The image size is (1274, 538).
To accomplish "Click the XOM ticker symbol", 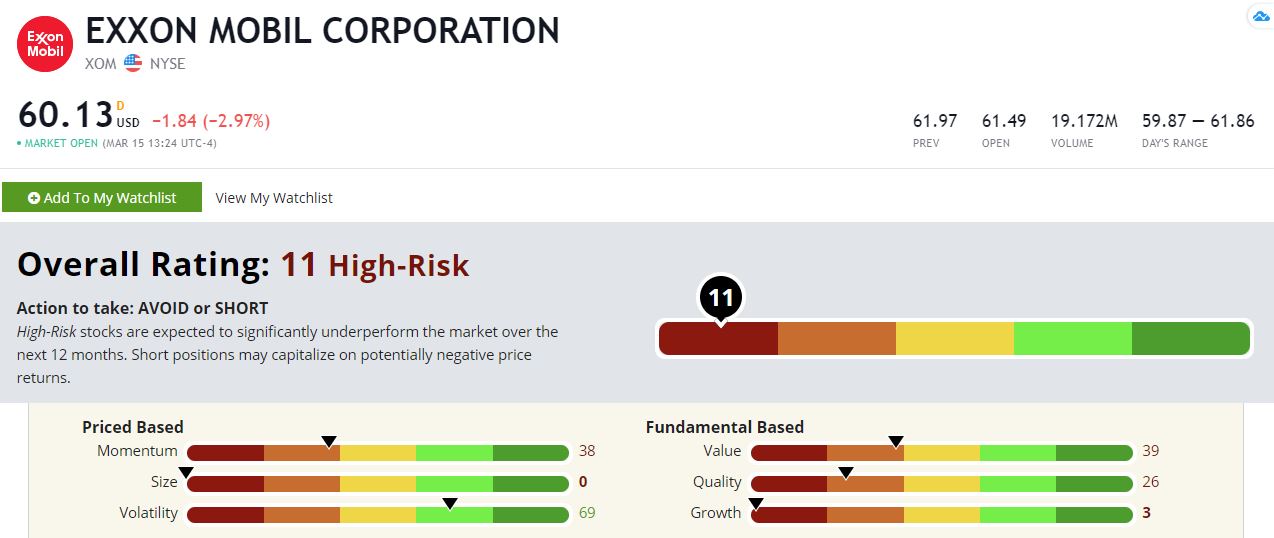I will pos(101,63).
